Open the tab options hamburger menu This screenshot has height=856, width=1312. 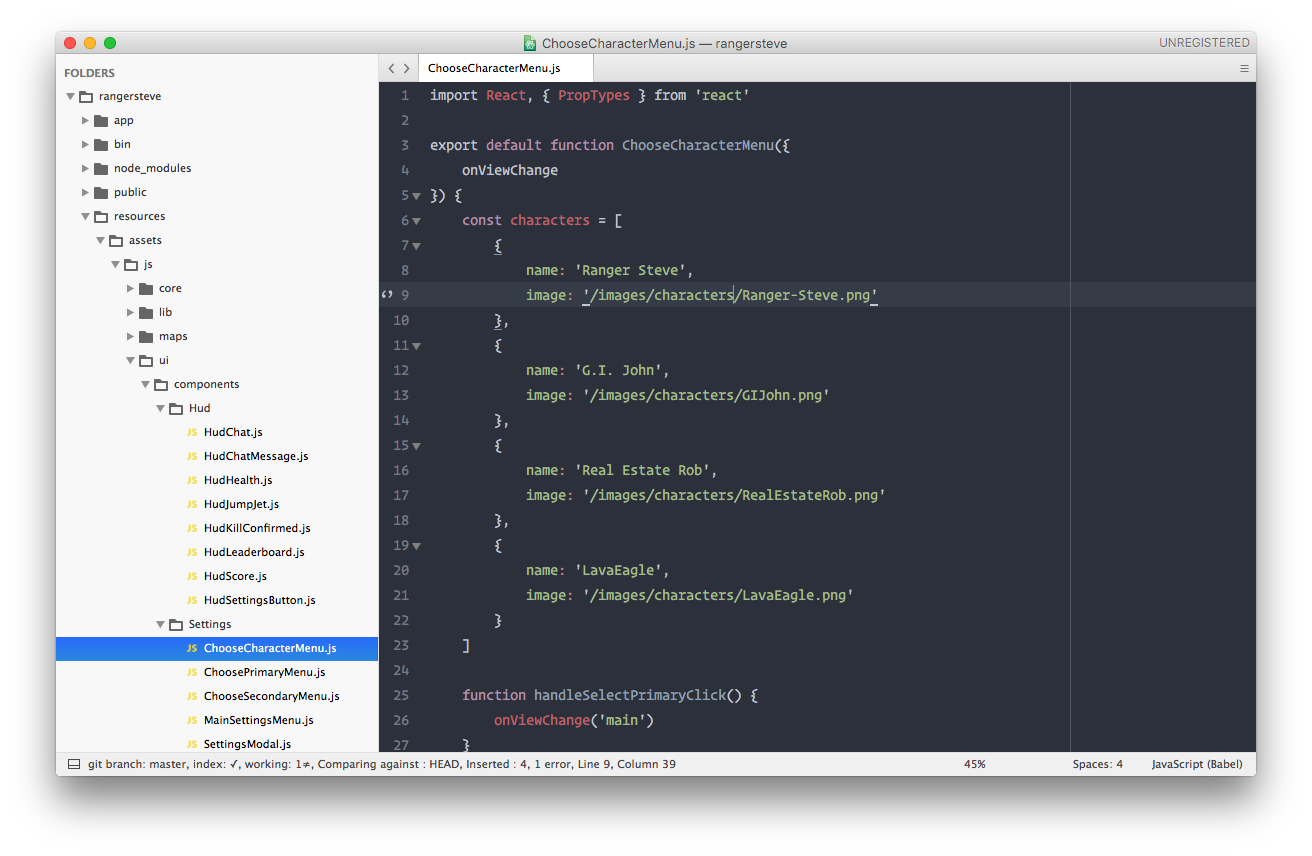pyautogui.click(x=1244, y=69)
